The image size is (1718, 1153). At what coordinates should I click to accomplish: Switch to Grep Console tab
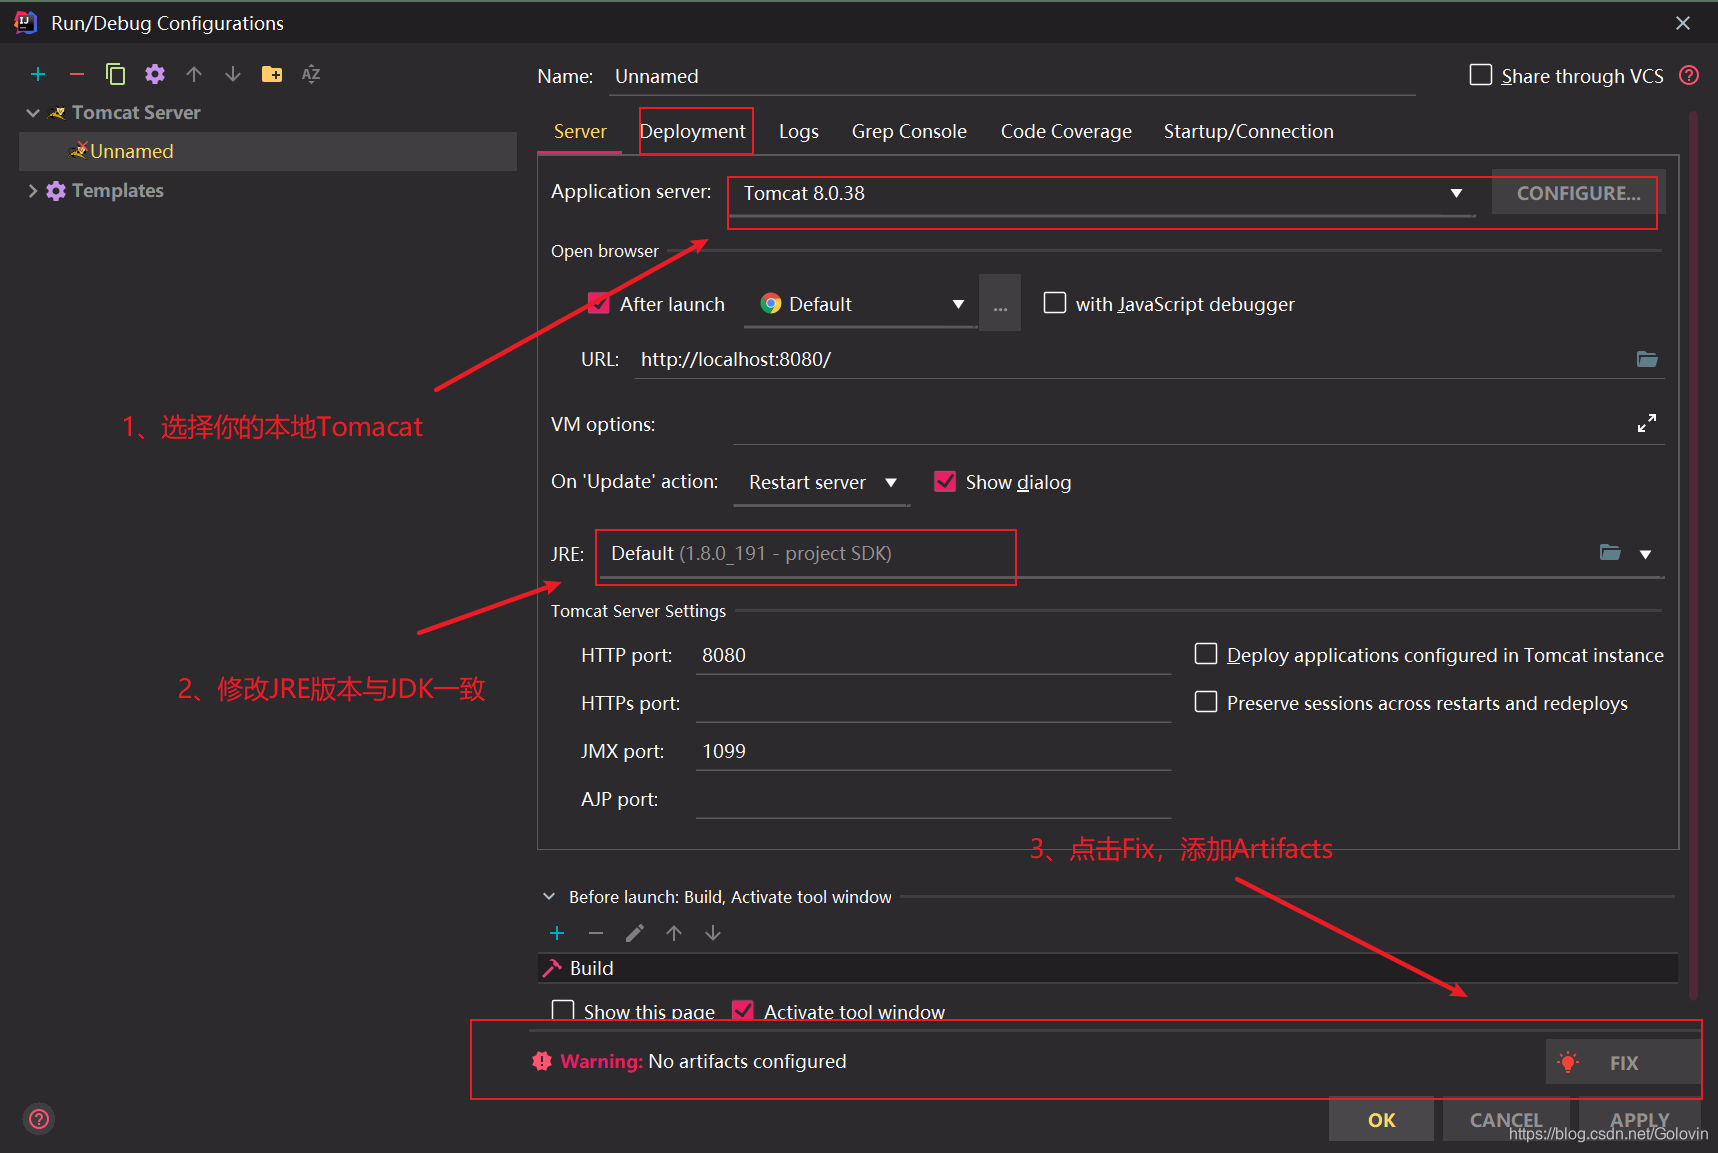[909, 131]
